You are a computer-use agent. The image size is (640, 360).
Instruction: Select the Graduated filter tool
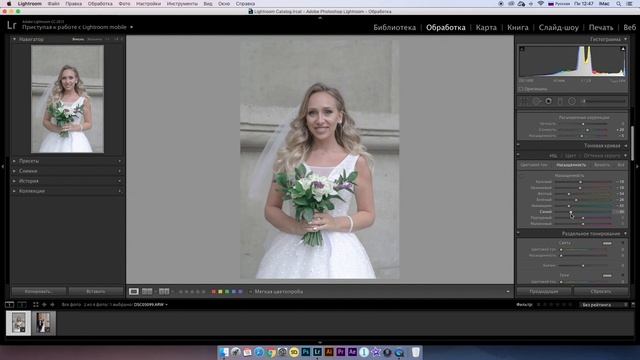pyautogui.click(x=560, y=101)
